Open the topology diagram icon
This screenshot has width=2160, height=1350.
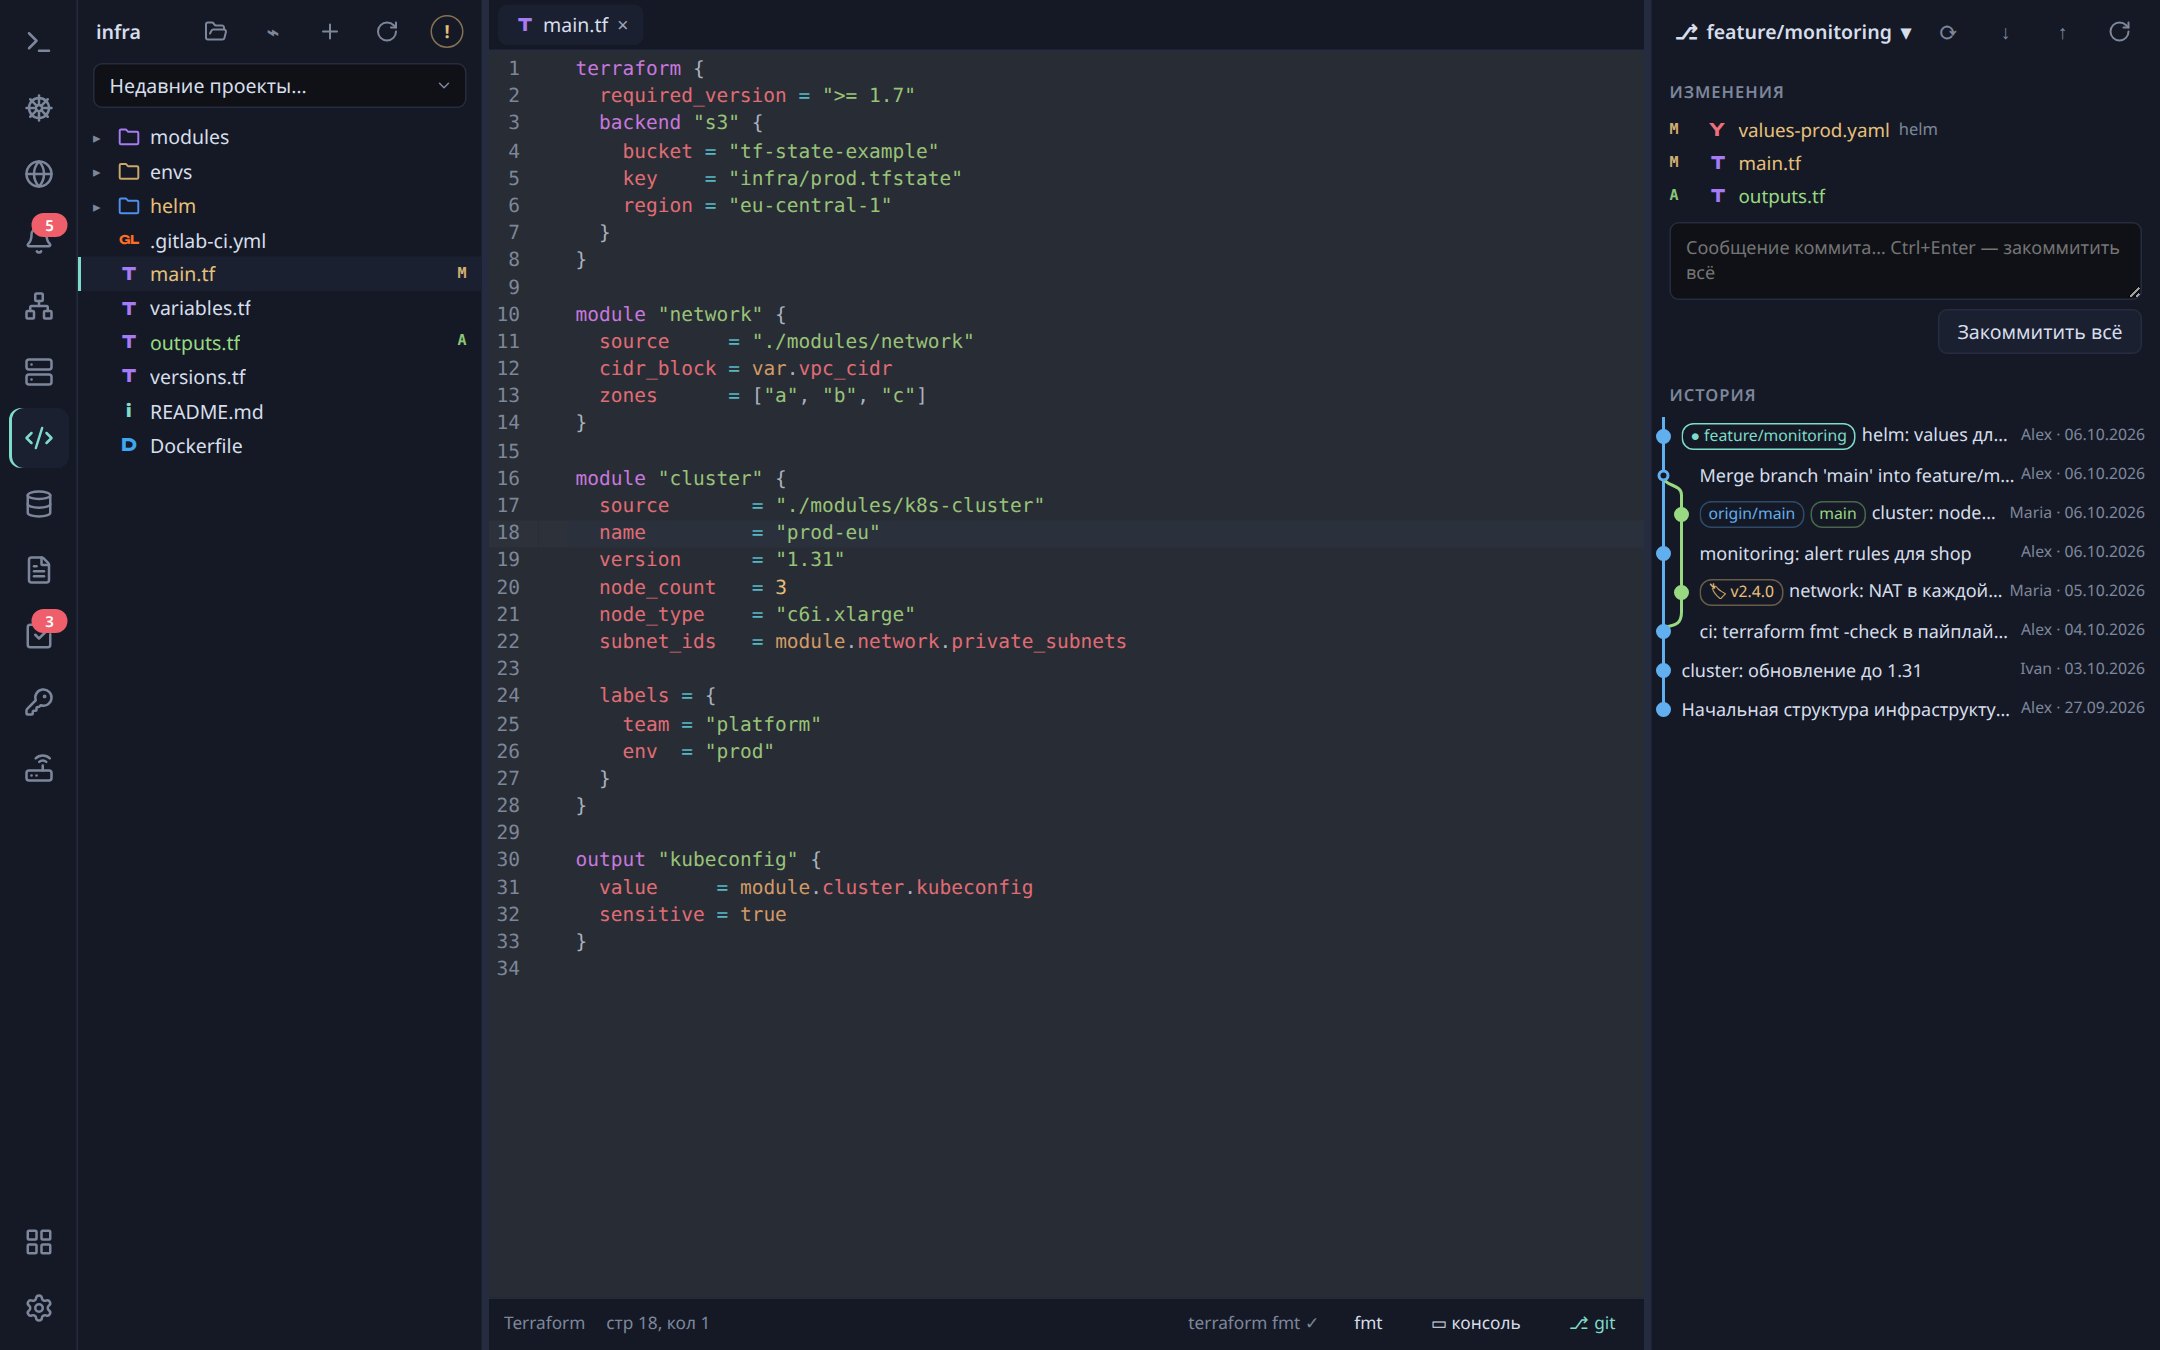pyautogui.click(x=38, y=306)
